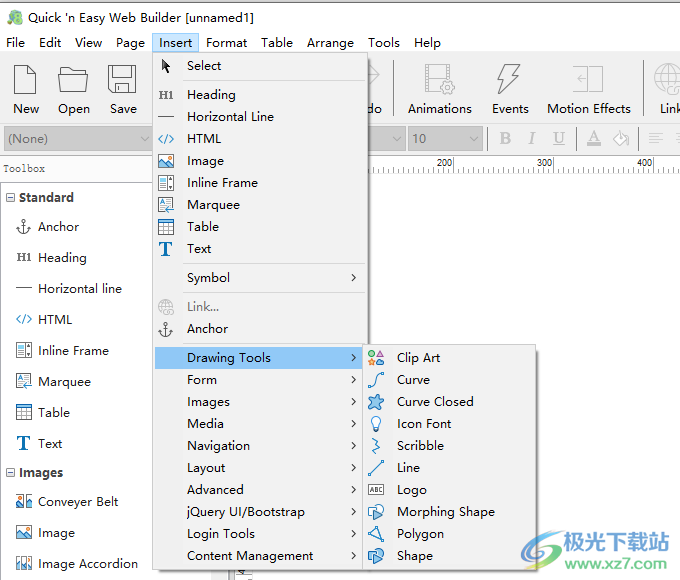Open the Drawing Tools submenu
The width and height of the screenshot is (680, 580).
[260, 357]
